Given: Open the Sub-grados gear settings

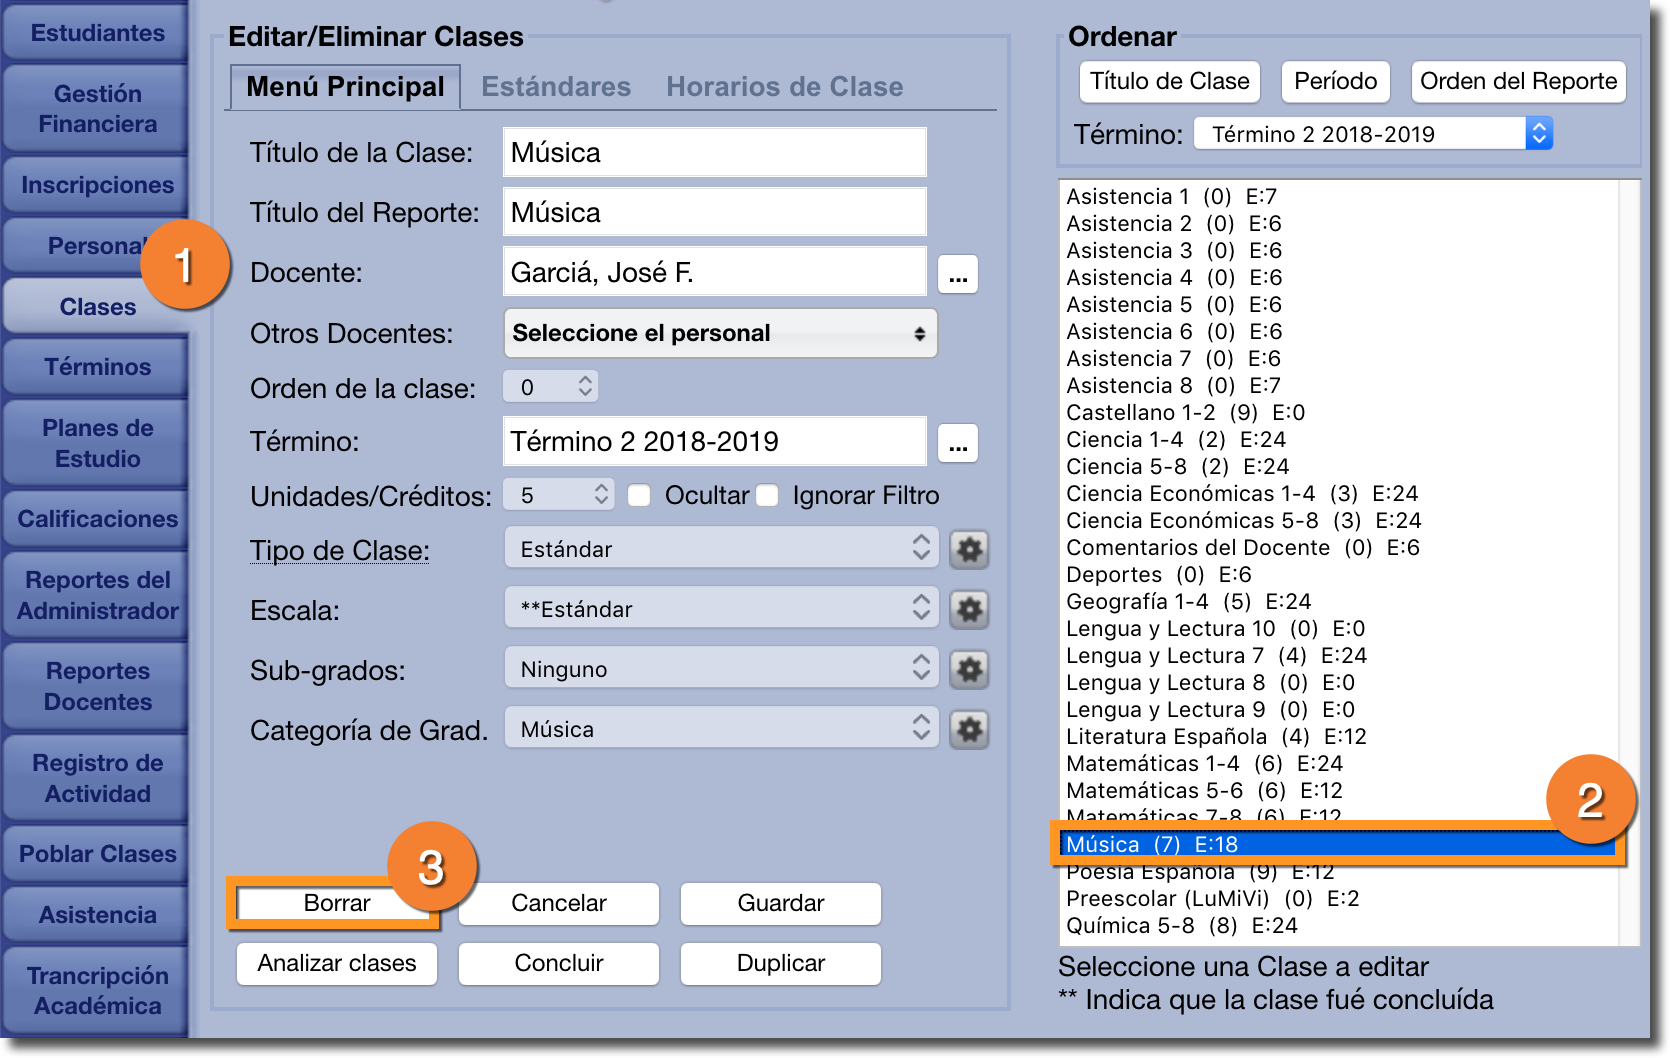Looking at the screenshot, I should pyautogui.click(x=969, y=669).
